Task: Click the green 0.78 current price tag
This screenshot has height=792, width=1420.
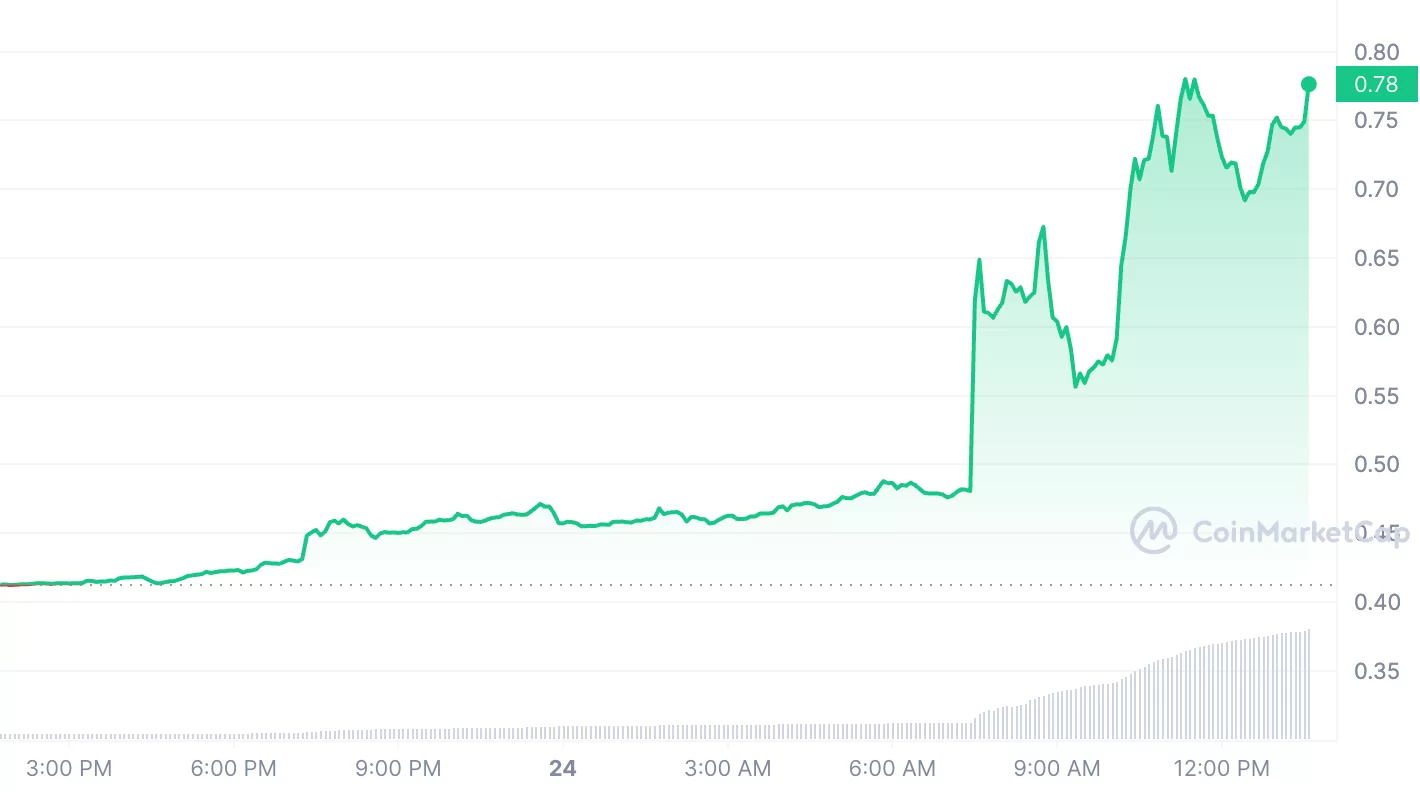Action: pos(1376,84)
